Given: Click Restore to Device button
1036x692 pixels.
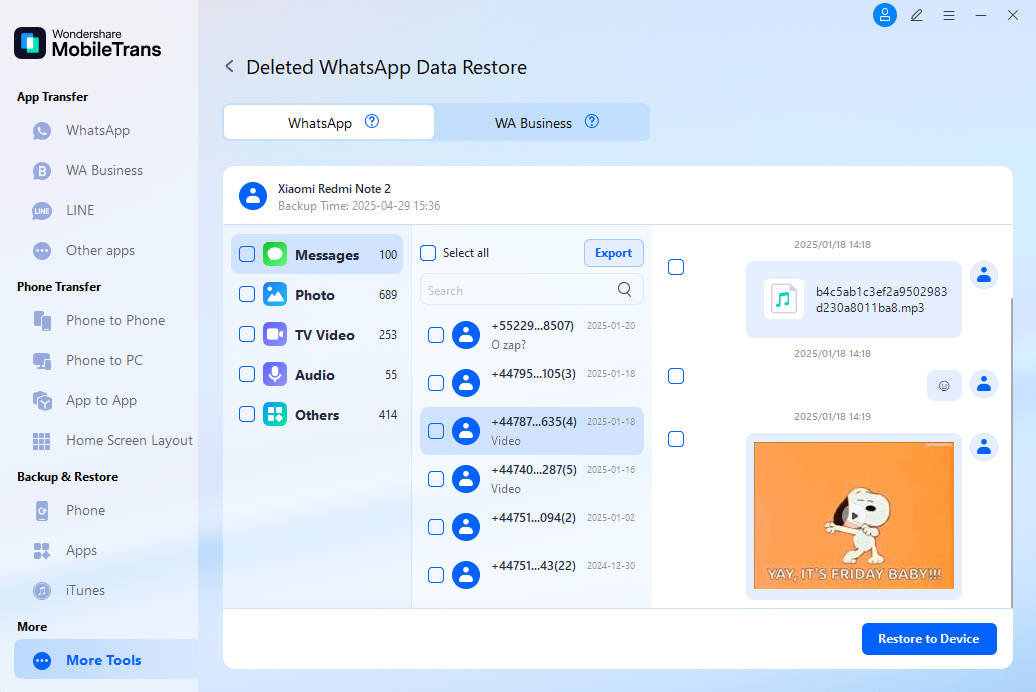Looking at the screenshot, I should (x=929, y=639).
